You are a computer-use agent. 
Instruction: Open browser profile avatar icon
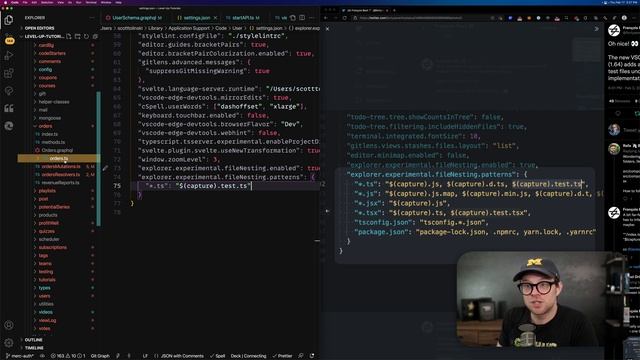(x=624, y=18)
